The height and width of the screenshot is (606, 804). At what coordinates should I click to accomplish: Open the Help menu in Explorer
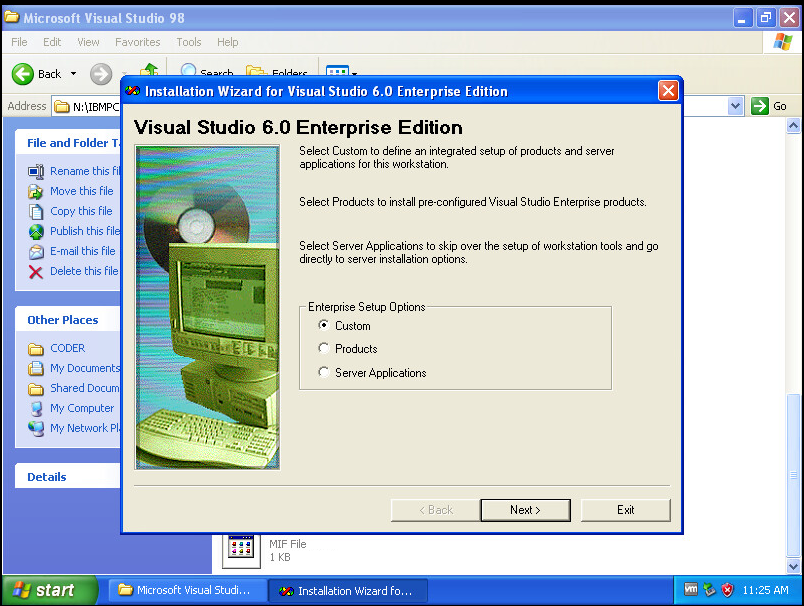point(228,42)
